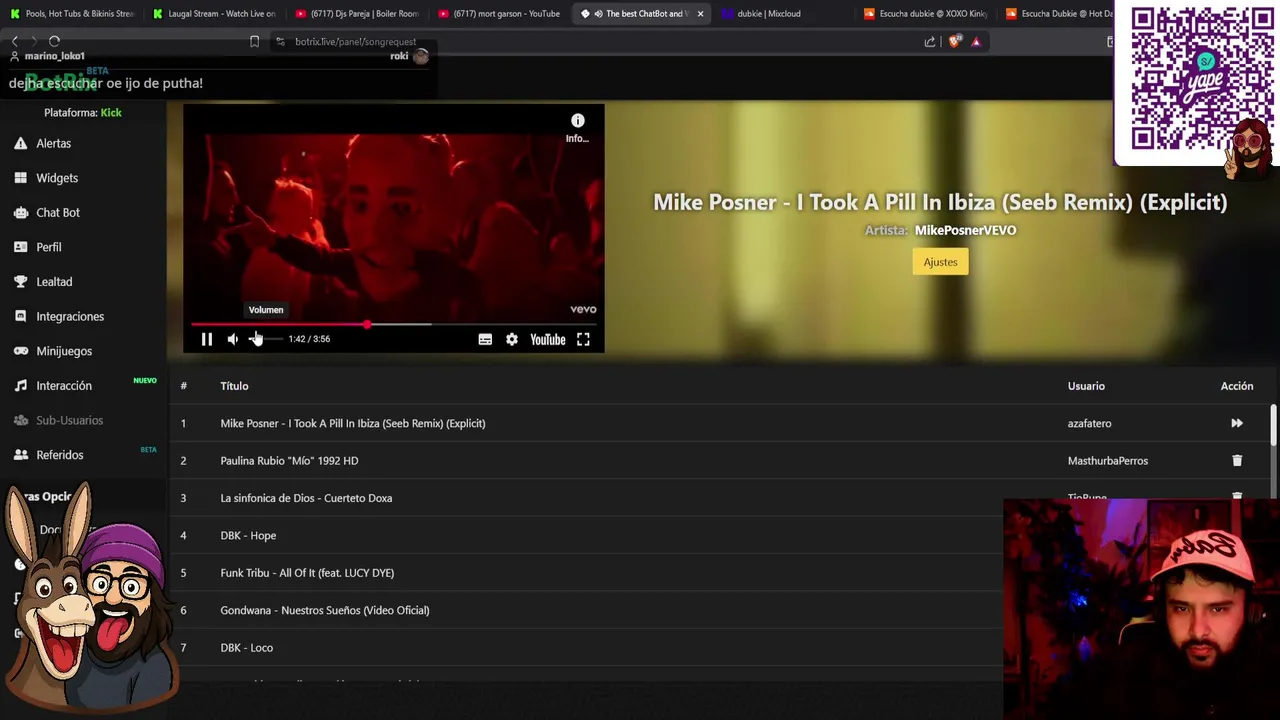Click the yellow Ajustes button
The image size is (1280, 720).
coord(940,262)
